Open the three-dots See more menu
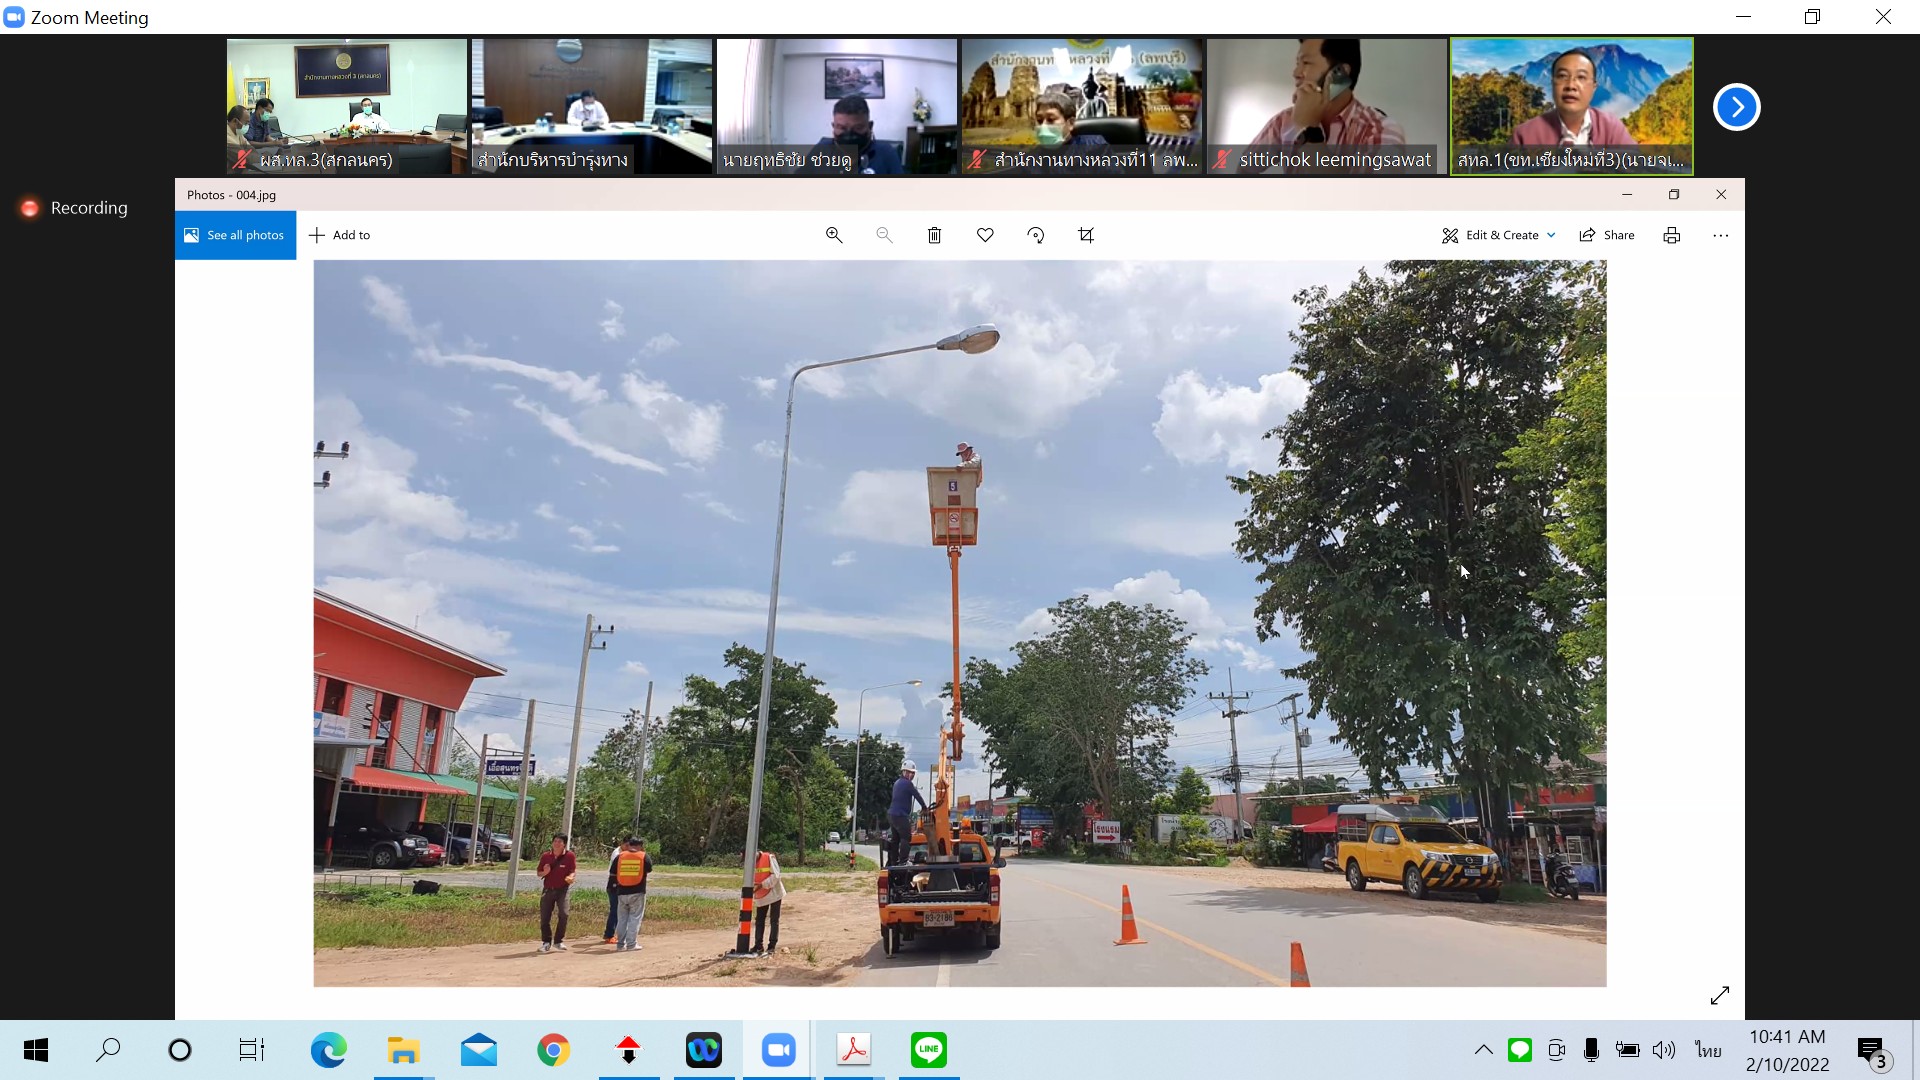 1720,235
